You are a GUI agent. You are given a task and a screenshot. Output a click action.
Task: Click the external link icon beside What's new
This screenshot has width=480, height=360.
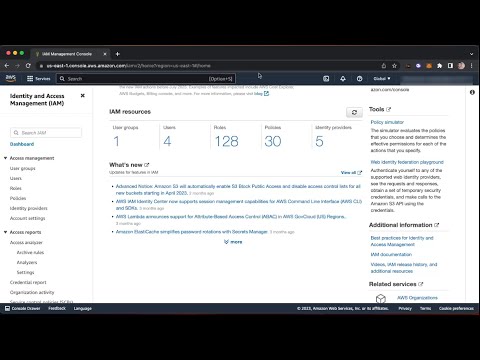point(147,165)
